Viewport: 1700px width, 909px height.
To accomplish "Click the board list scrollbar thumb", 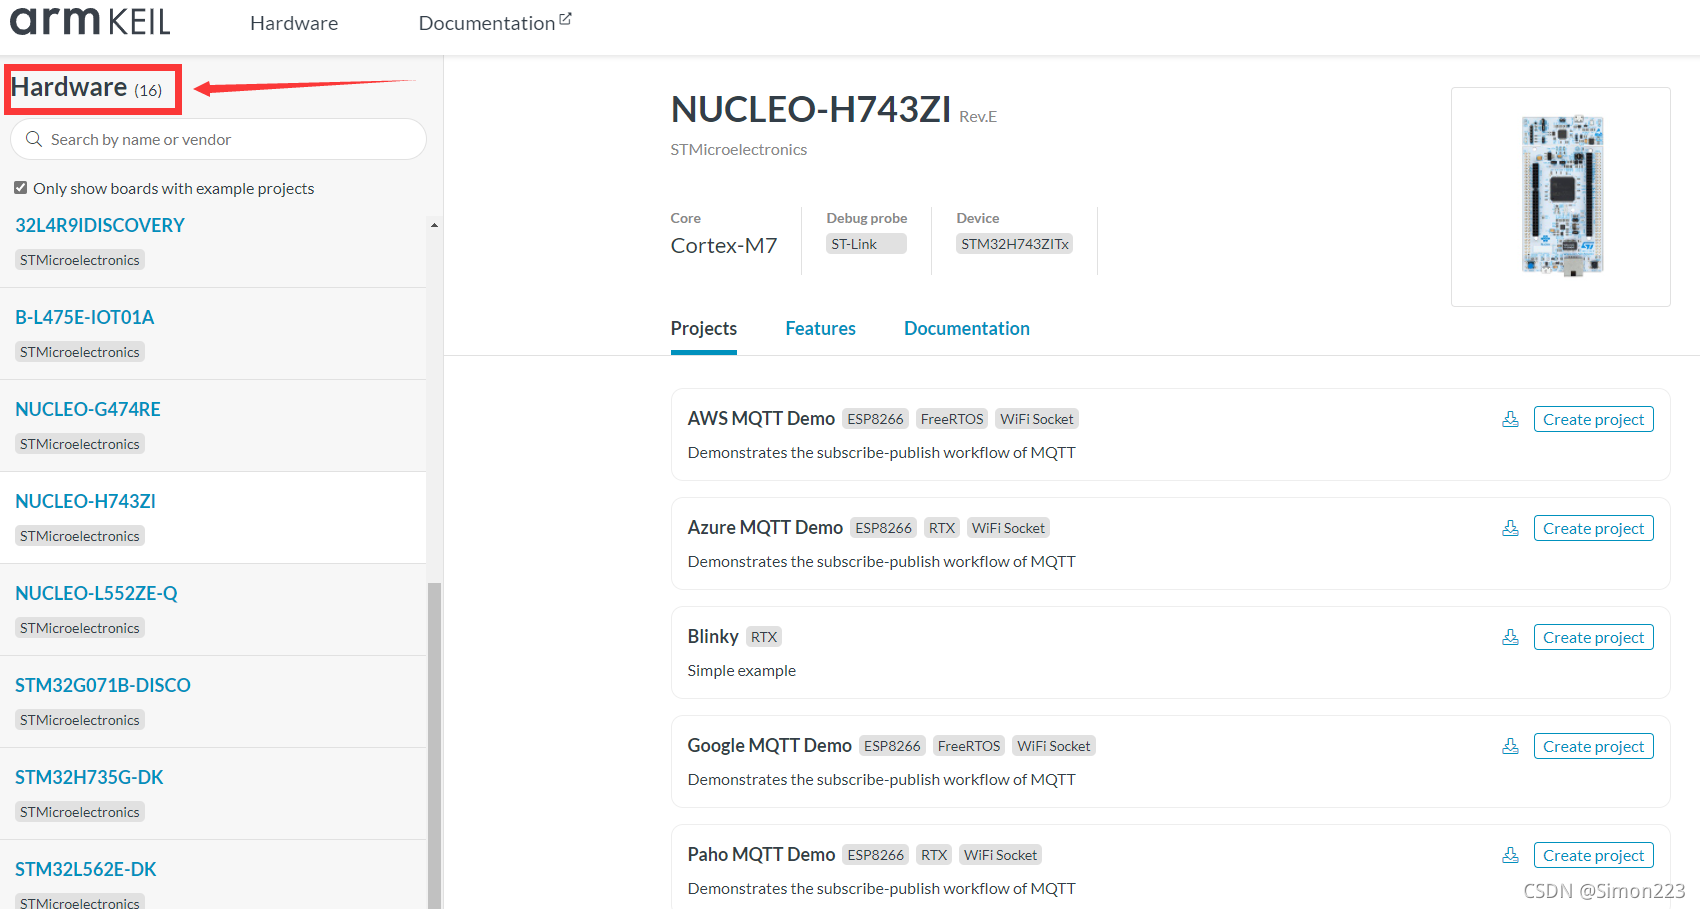I will [x=434, y=745].
